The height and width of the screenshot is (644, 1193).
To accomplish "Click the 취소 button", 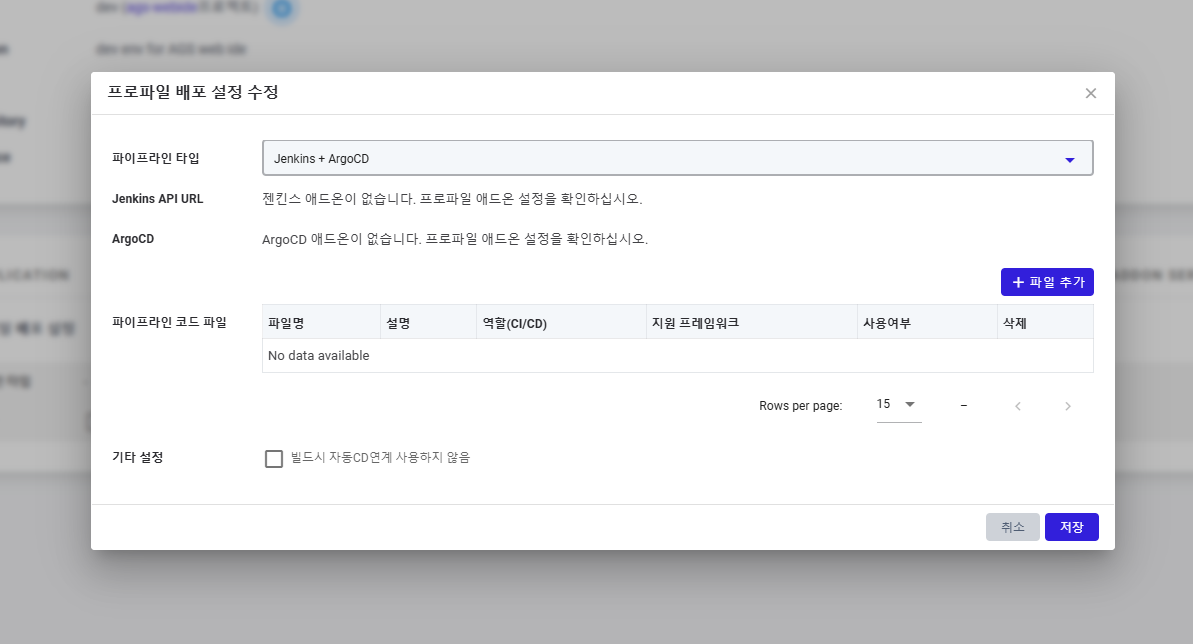I will click(x=1012, y=527).
